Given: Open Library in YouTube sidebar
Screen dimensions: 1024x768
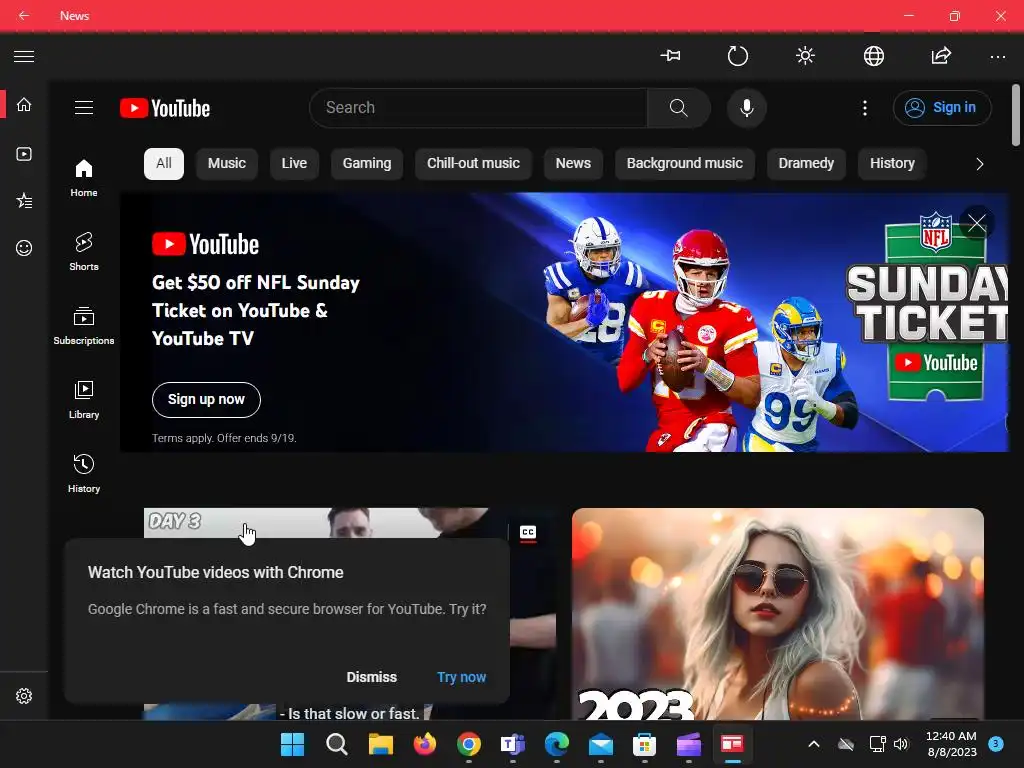Looking at the screenshot, I should click(84, 400).
